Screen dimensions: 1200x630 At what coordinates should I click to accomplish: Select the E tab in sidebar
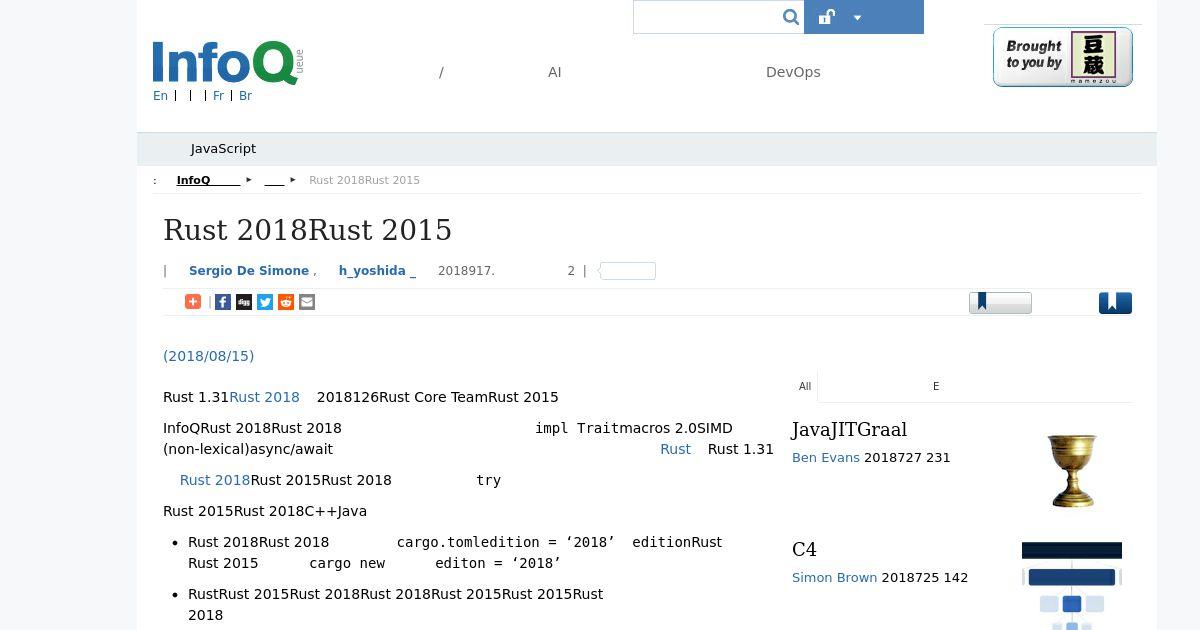pos(936,386)
